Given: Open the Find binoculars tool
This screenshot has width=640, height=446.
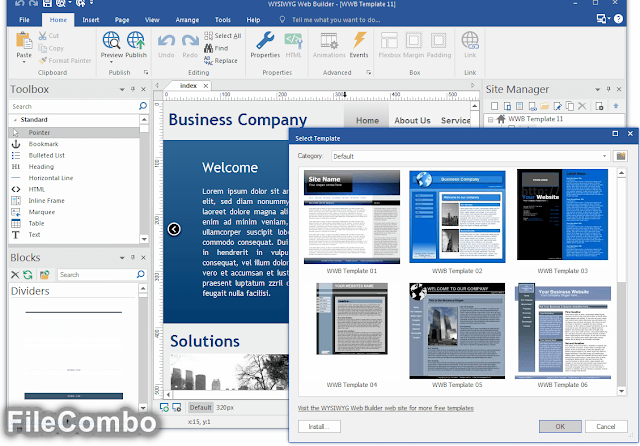Looking at the screenshot, I should [216, 48].
